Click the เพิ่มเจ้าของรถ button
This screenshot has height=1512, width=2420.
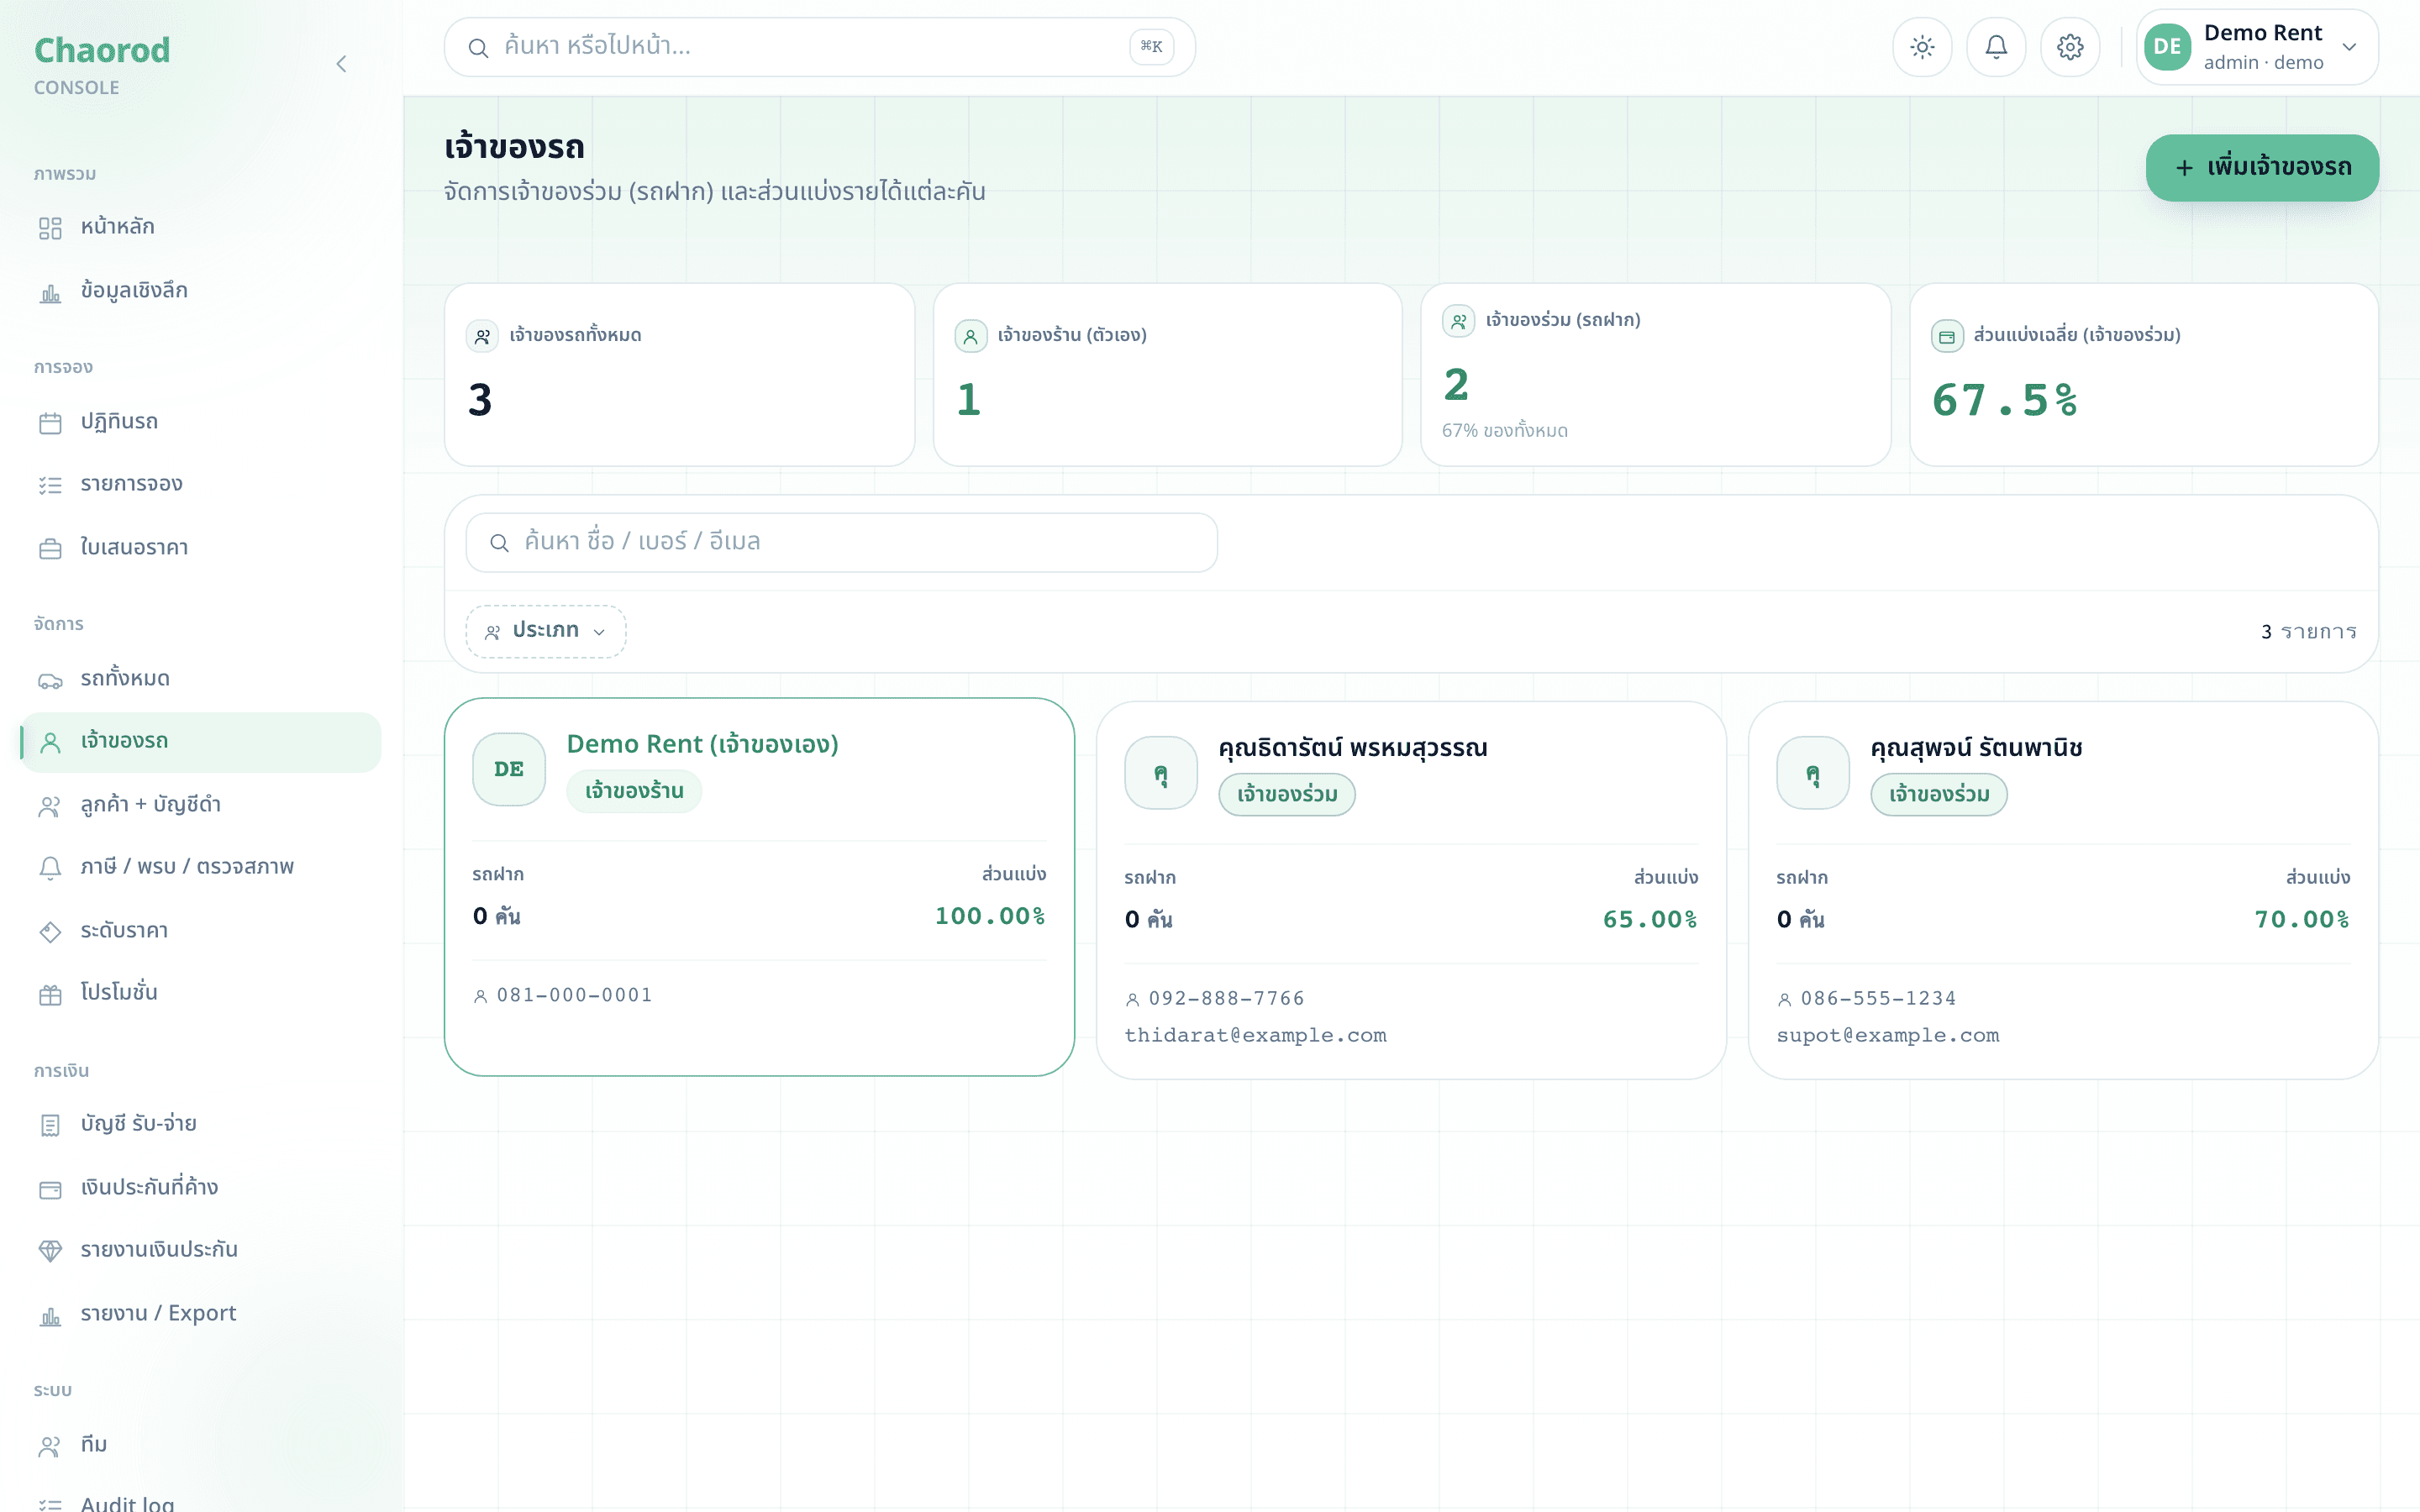pyautogui.click(x=2262, y=167)
